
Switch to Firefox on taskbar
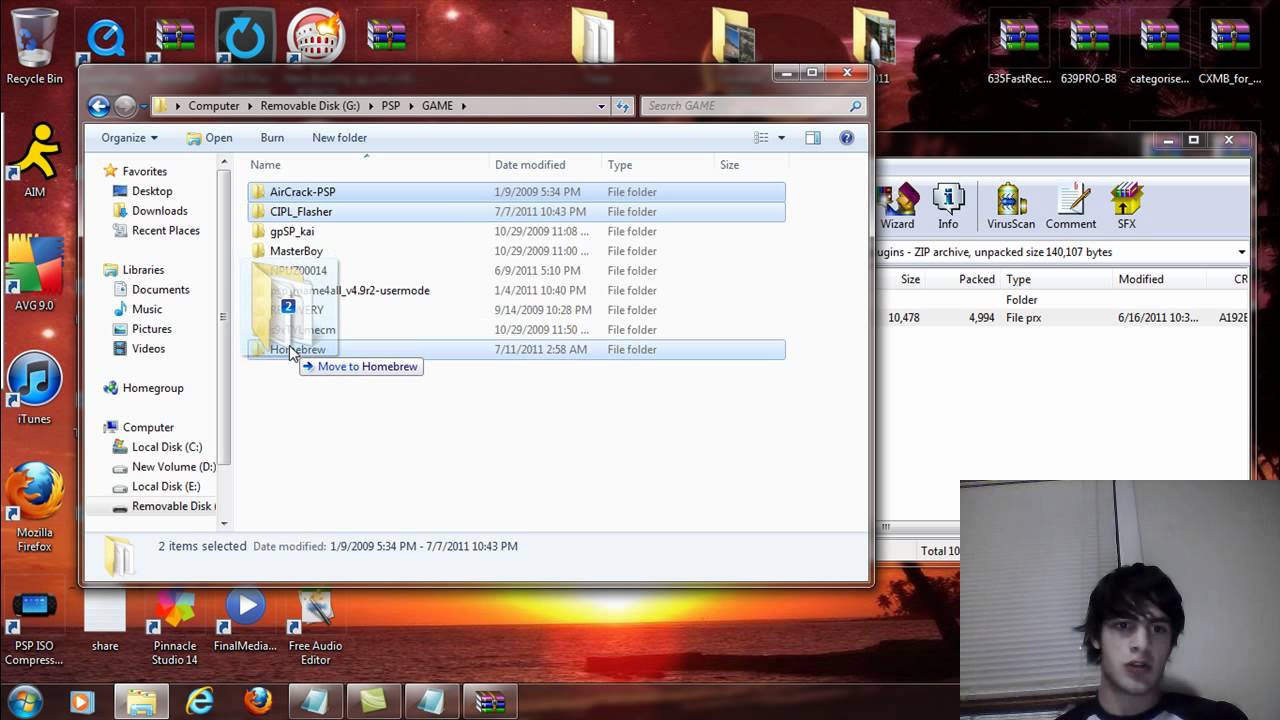[x=258, y=701]
